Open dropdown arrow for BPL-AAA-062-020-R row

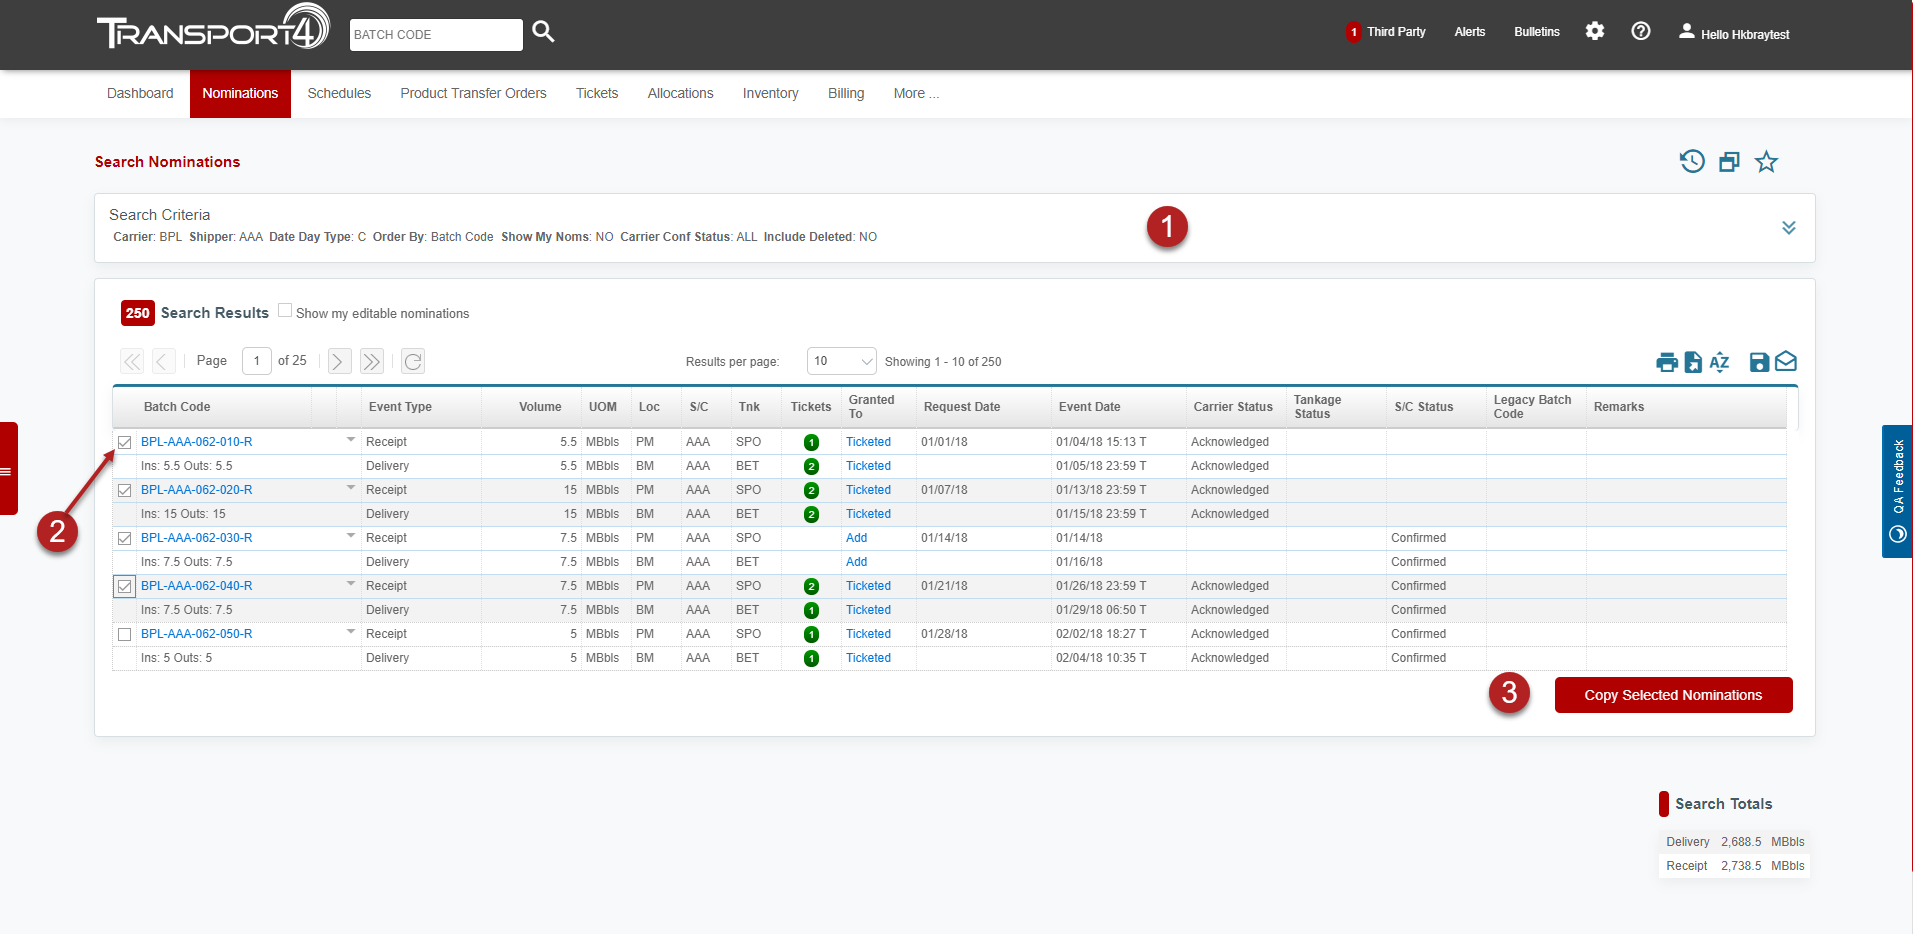(351, 488)
